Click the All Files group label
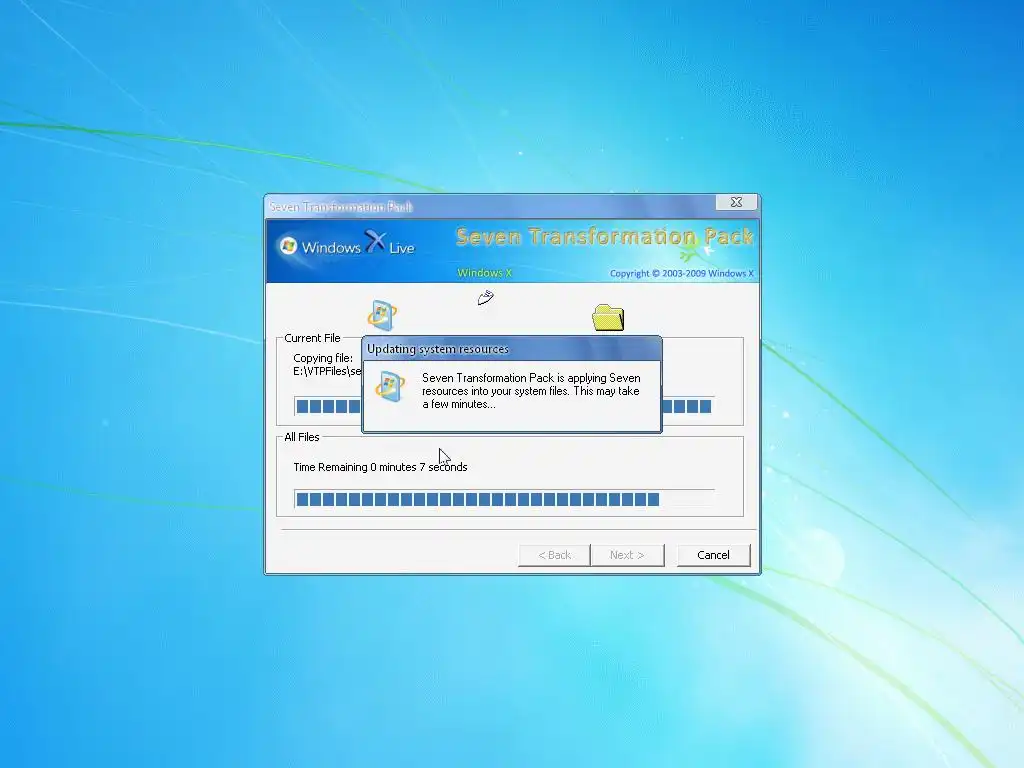 [302, 437]
